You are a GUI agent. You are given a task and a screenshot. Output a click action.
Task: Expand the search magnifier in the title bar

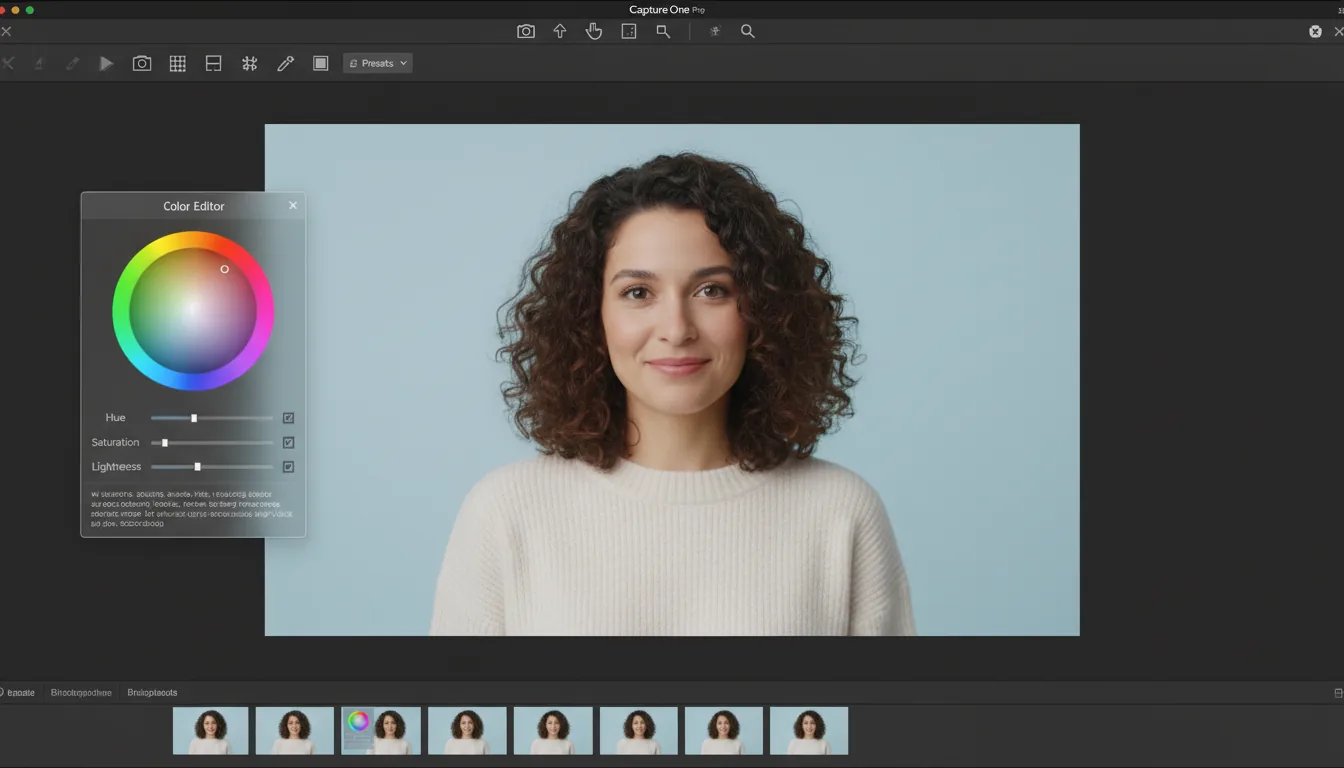point(747,31)
